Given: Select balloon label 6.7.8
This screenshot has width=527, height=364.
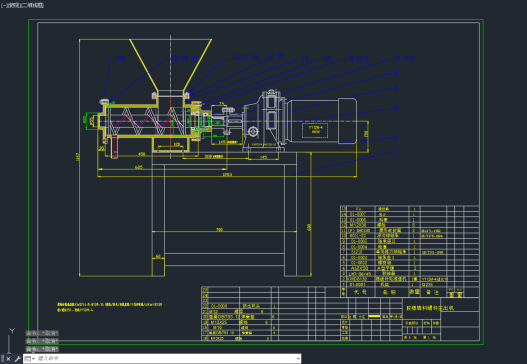Looking at the screenshot, I should (405, 58).
